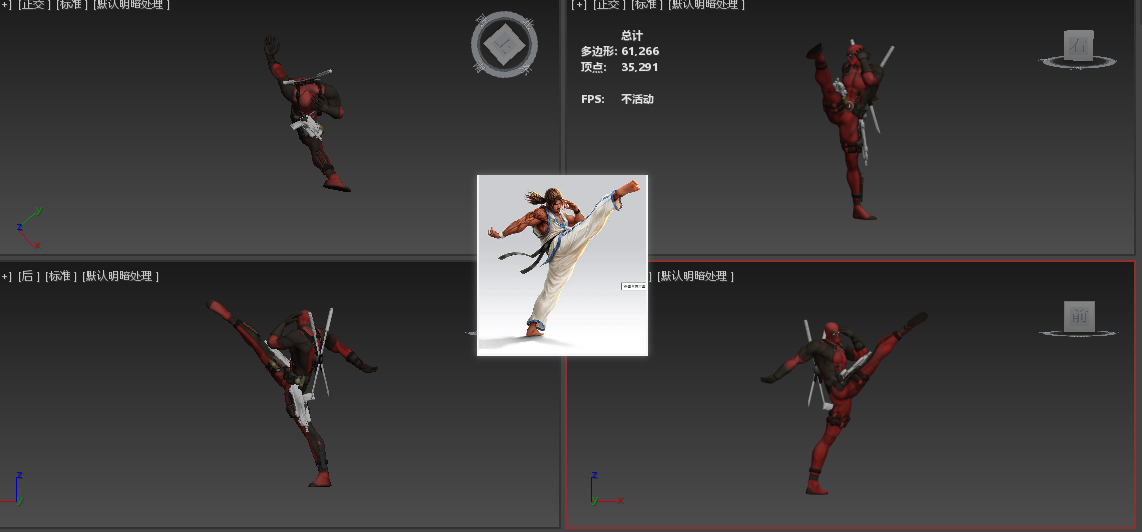Open [默认明暗处理] menu in the 后 viewport

pos(121,276)
